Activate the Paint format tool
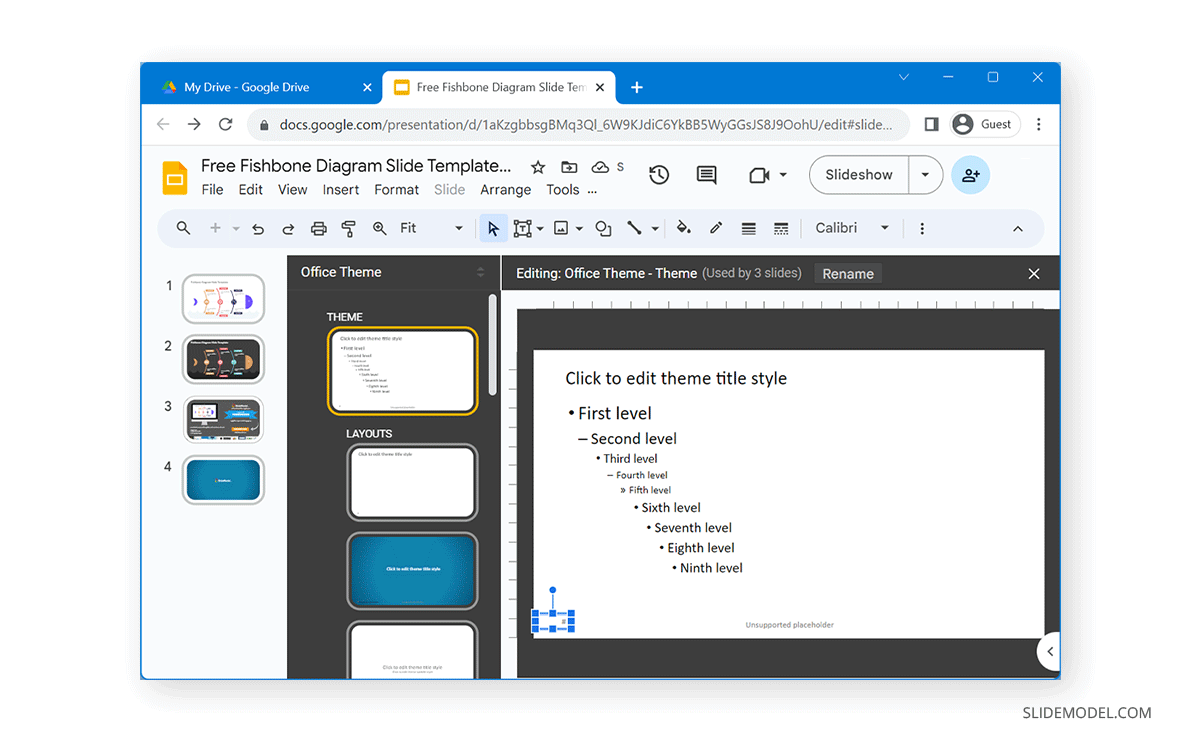The height and width of the screenshot is (743, 1200). pos(348,228)
